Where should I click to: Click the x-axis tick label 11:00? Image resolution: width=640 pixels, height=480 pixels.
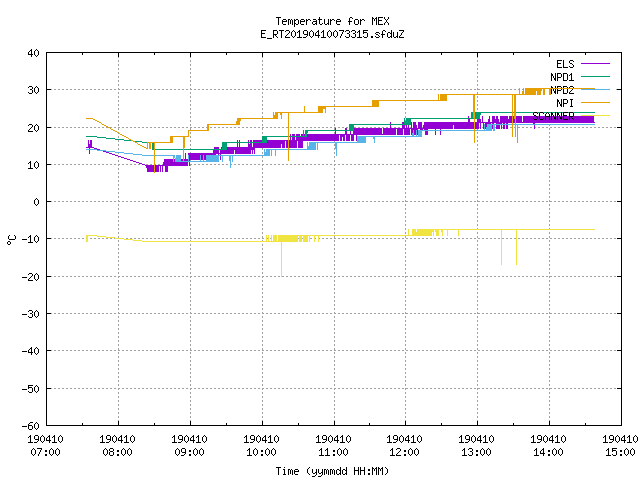[333, 452]
